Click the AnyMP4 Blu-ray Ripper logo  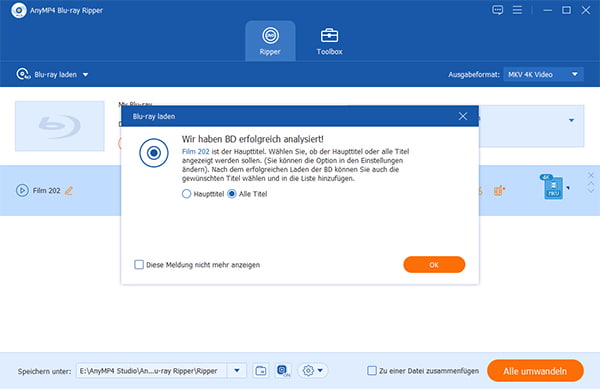tap(18, 10)
